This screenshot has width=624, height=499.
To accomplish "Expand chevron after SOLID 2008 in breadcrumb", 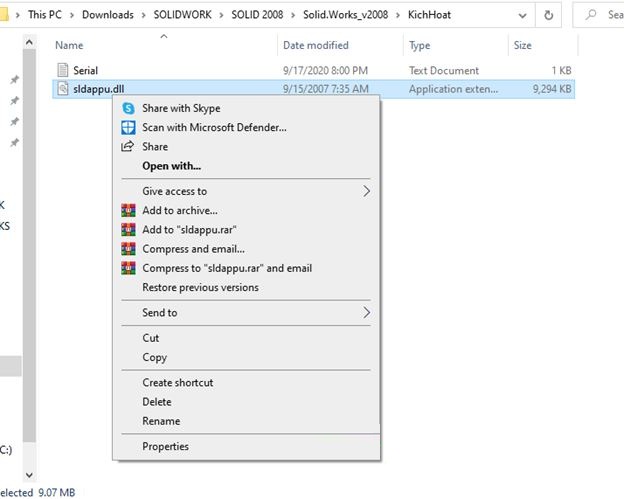I will (293, 15).
